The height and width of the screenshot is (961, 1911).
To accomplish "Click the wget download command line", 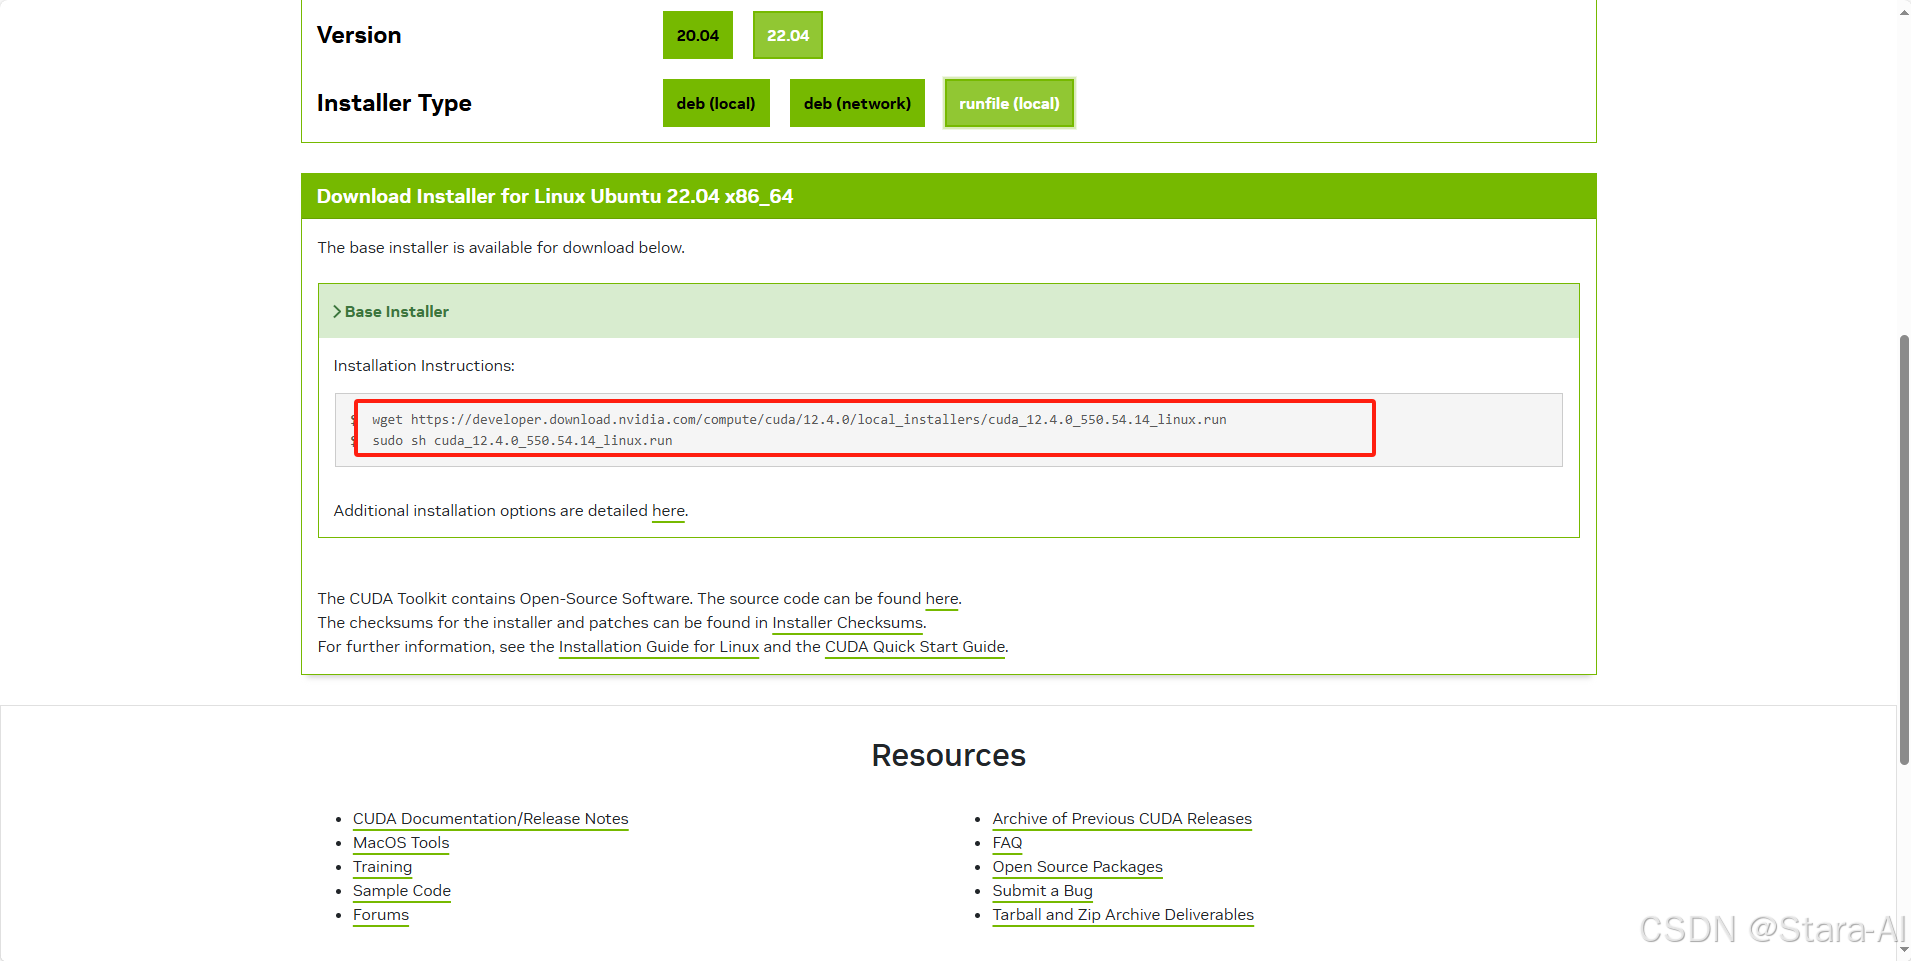I will (799, 420).
